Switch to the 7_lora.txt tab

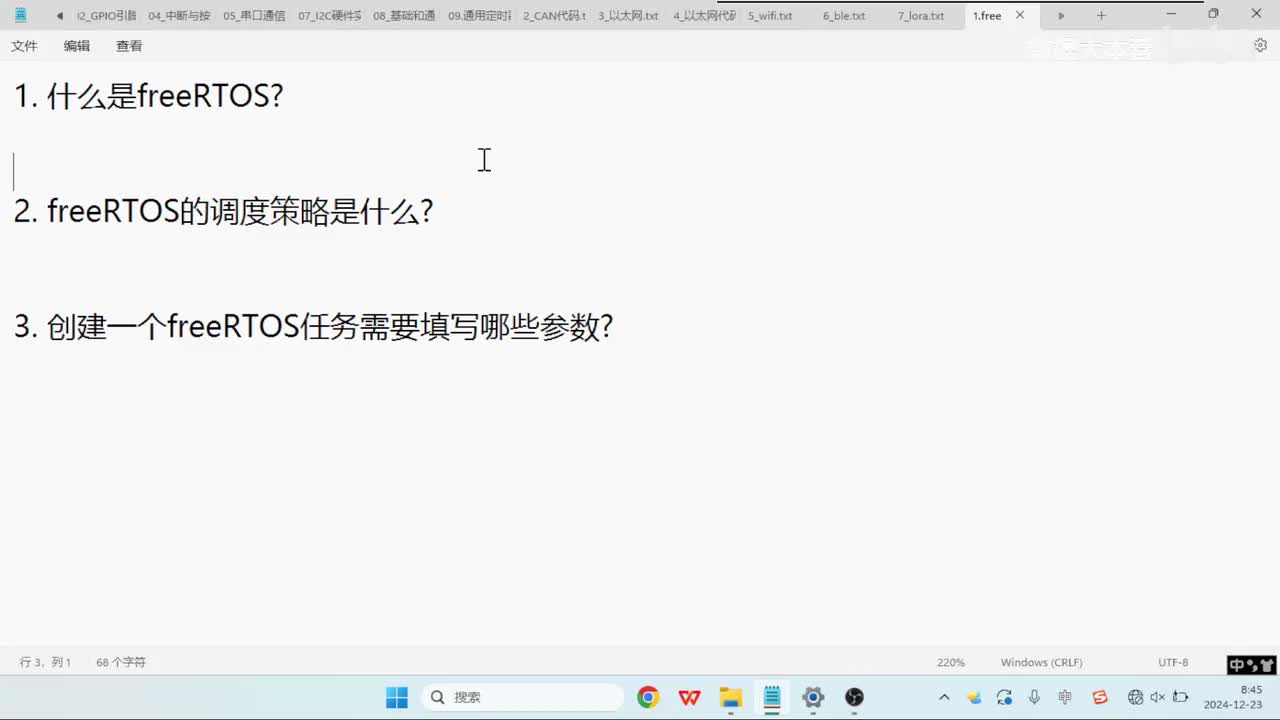pos(920,16)
